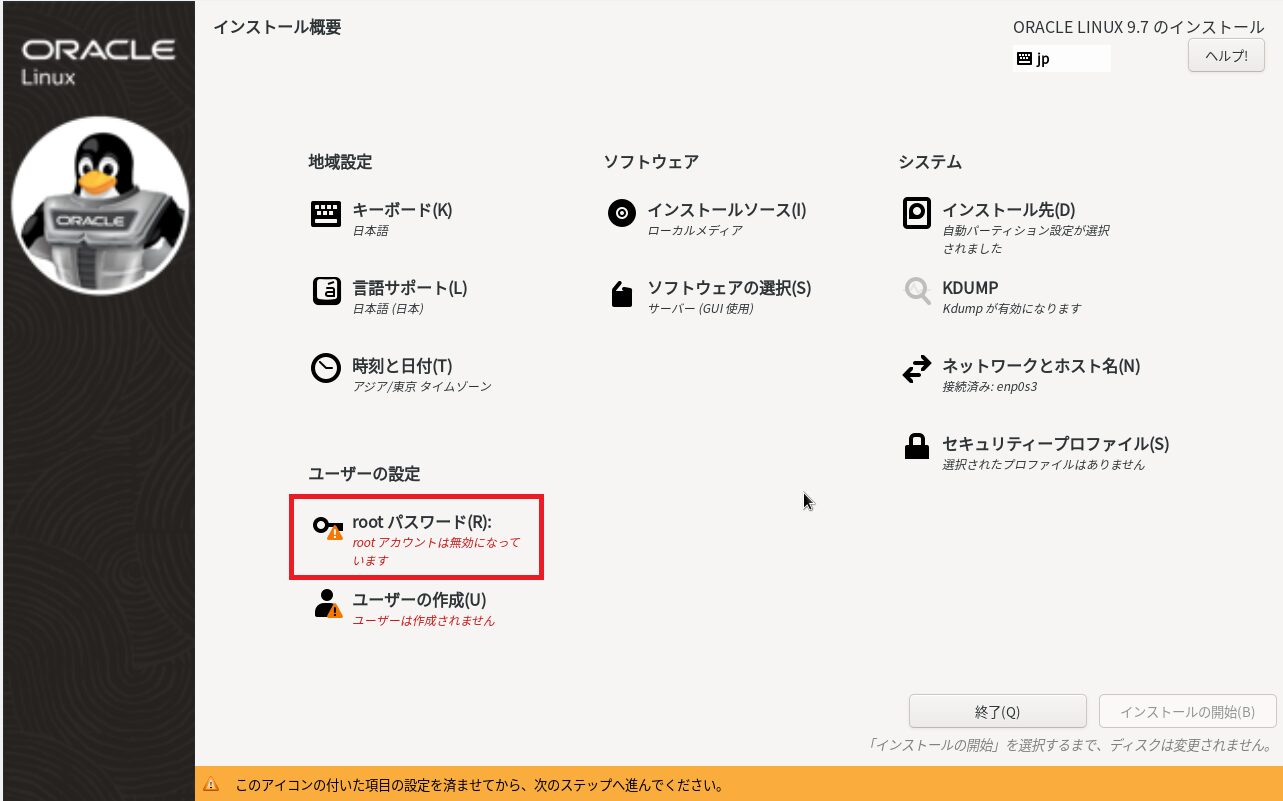Viewport: 1283px width, 801px height.
Task: Open the ソフトウェアの選択(S) label text
Action: click(729, 288)
